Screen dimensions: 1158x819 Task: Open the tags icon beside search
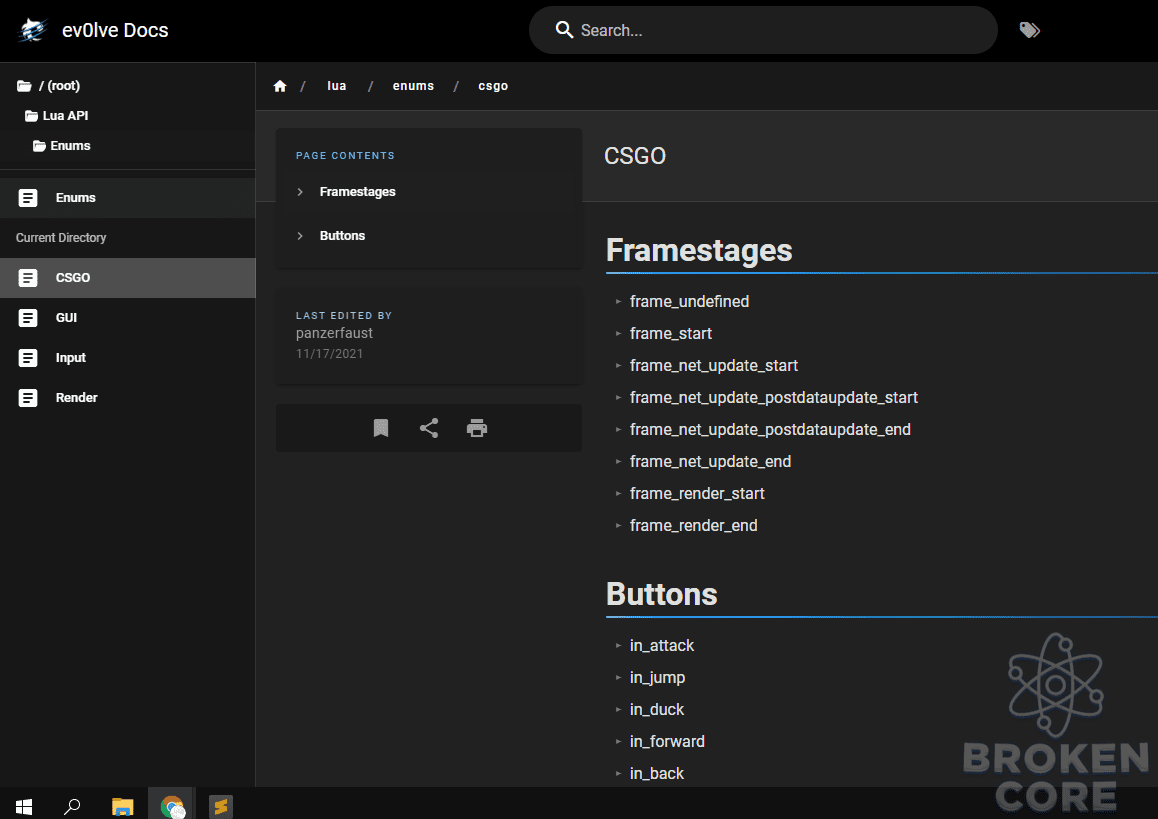point(1029,30)
